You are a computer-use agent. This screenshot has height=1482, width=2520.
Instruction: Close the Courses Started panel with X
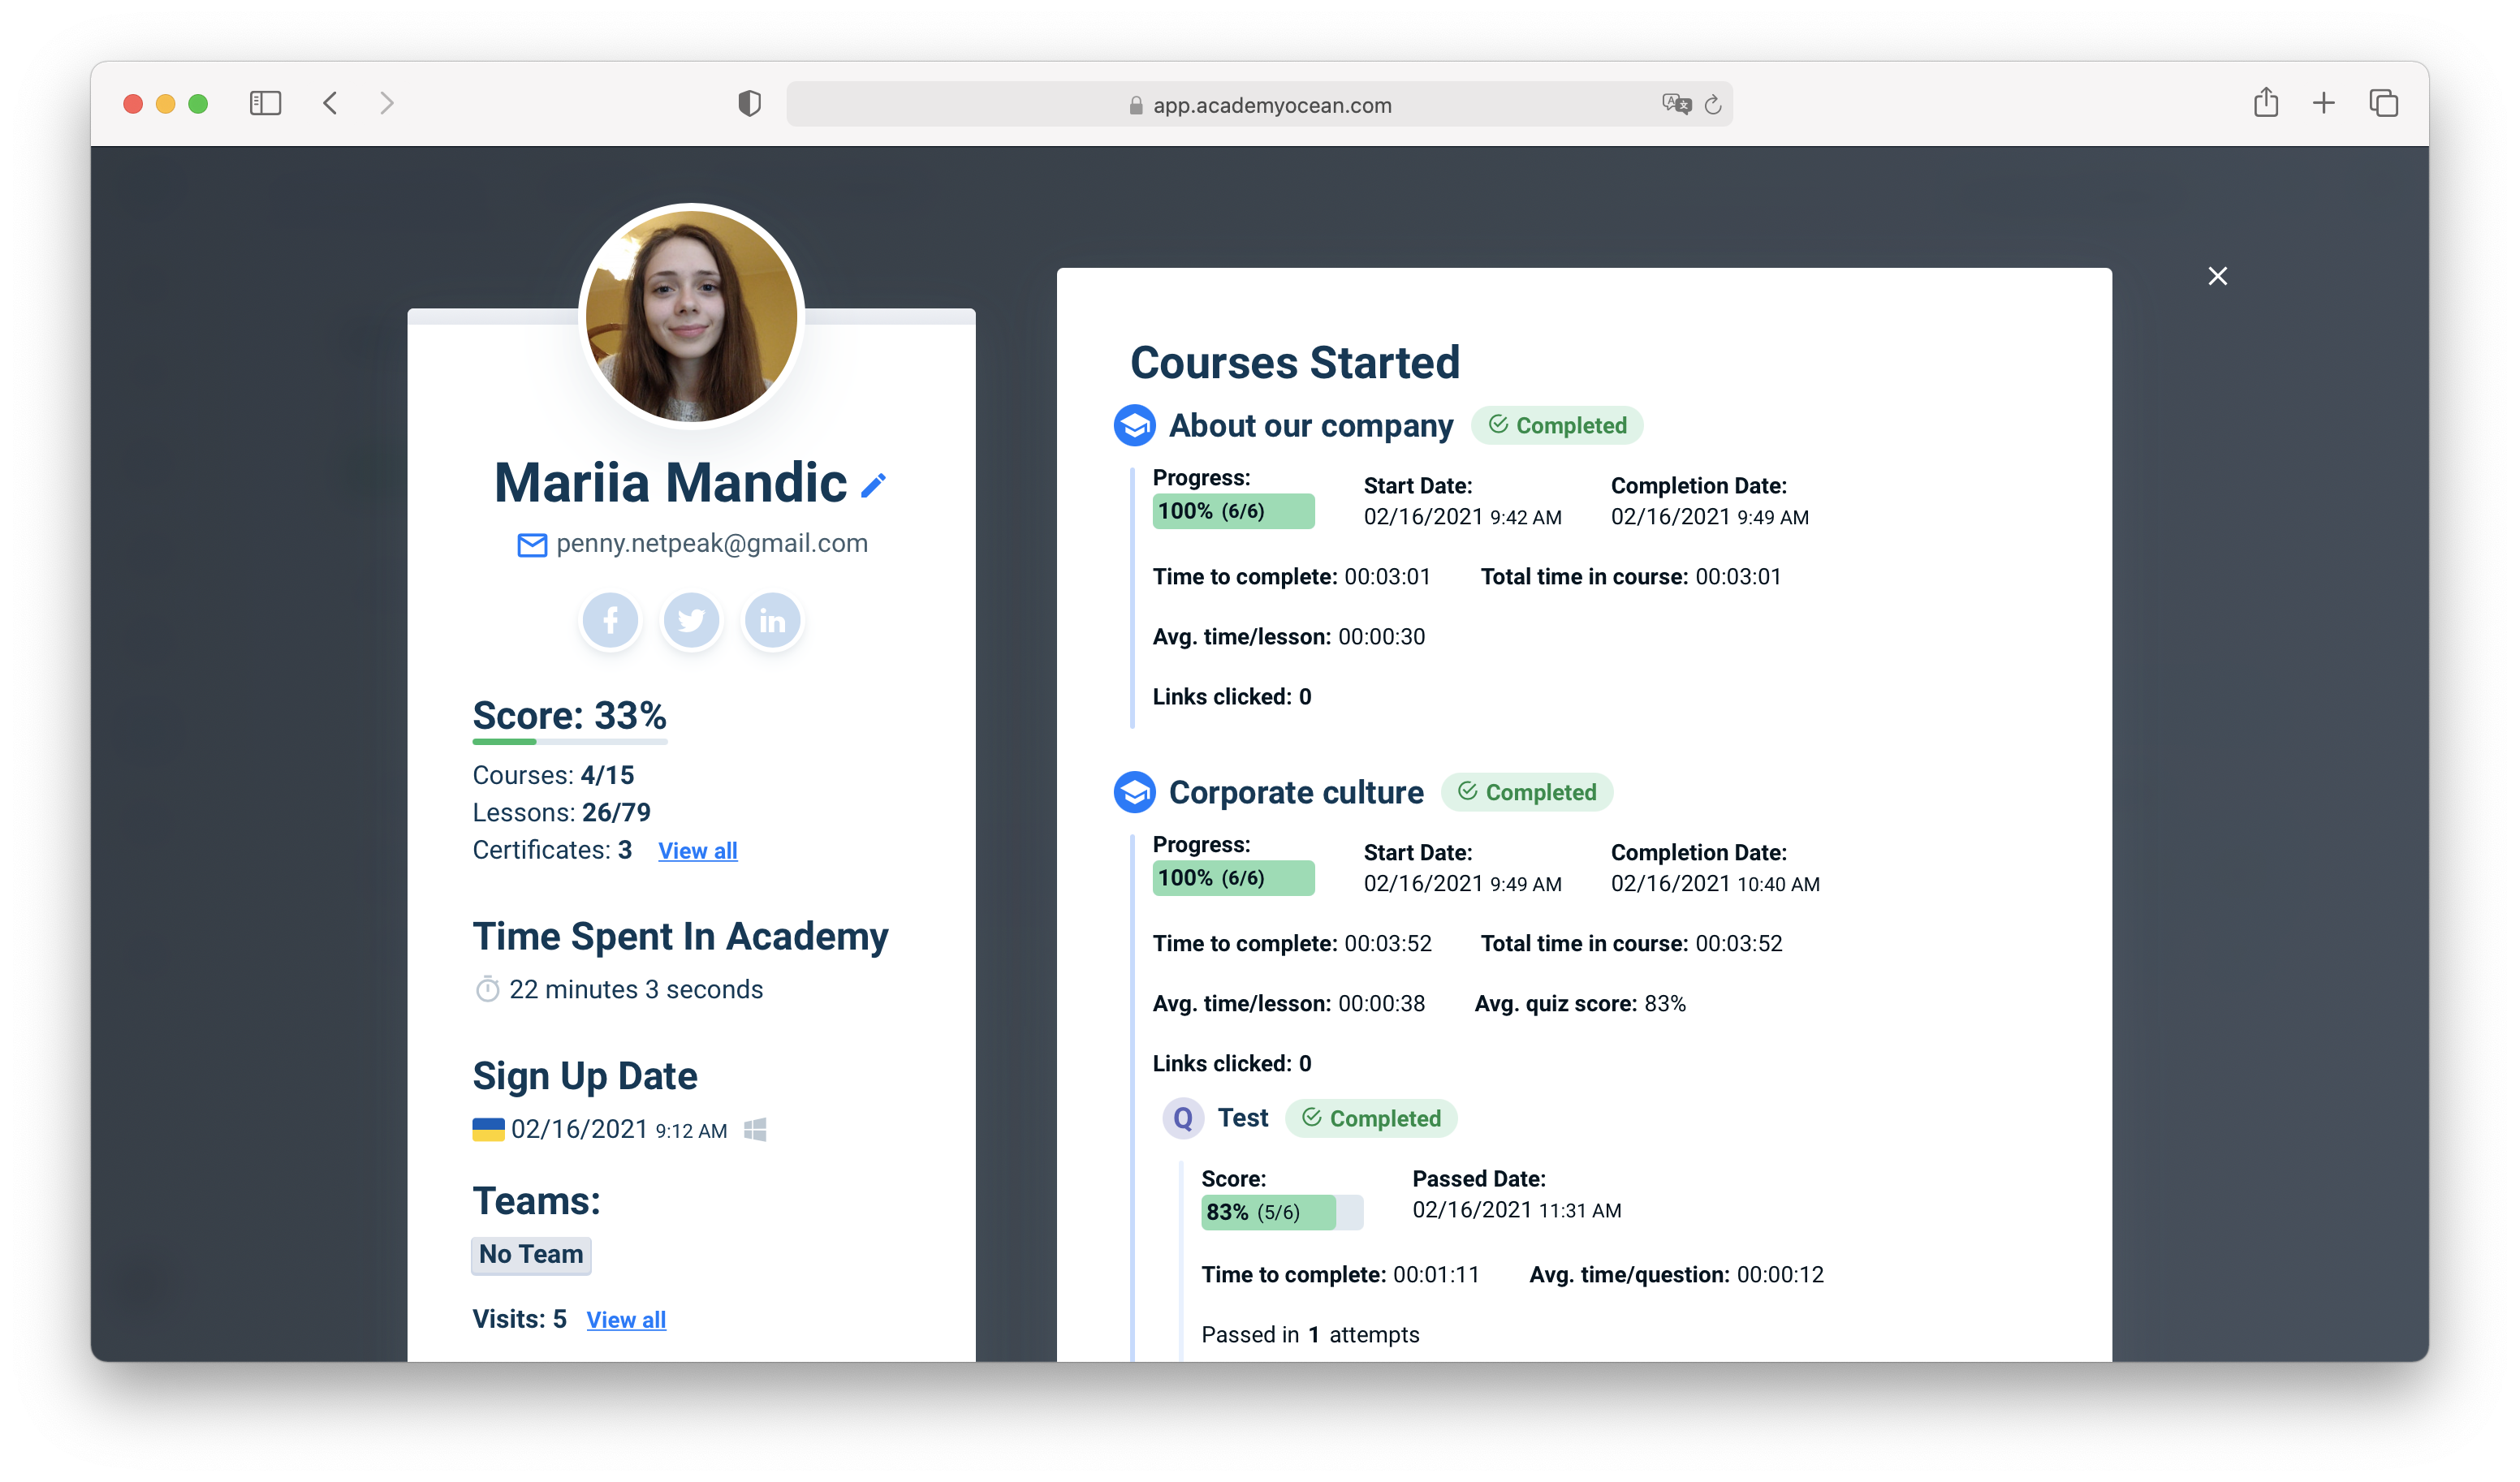2217,276
